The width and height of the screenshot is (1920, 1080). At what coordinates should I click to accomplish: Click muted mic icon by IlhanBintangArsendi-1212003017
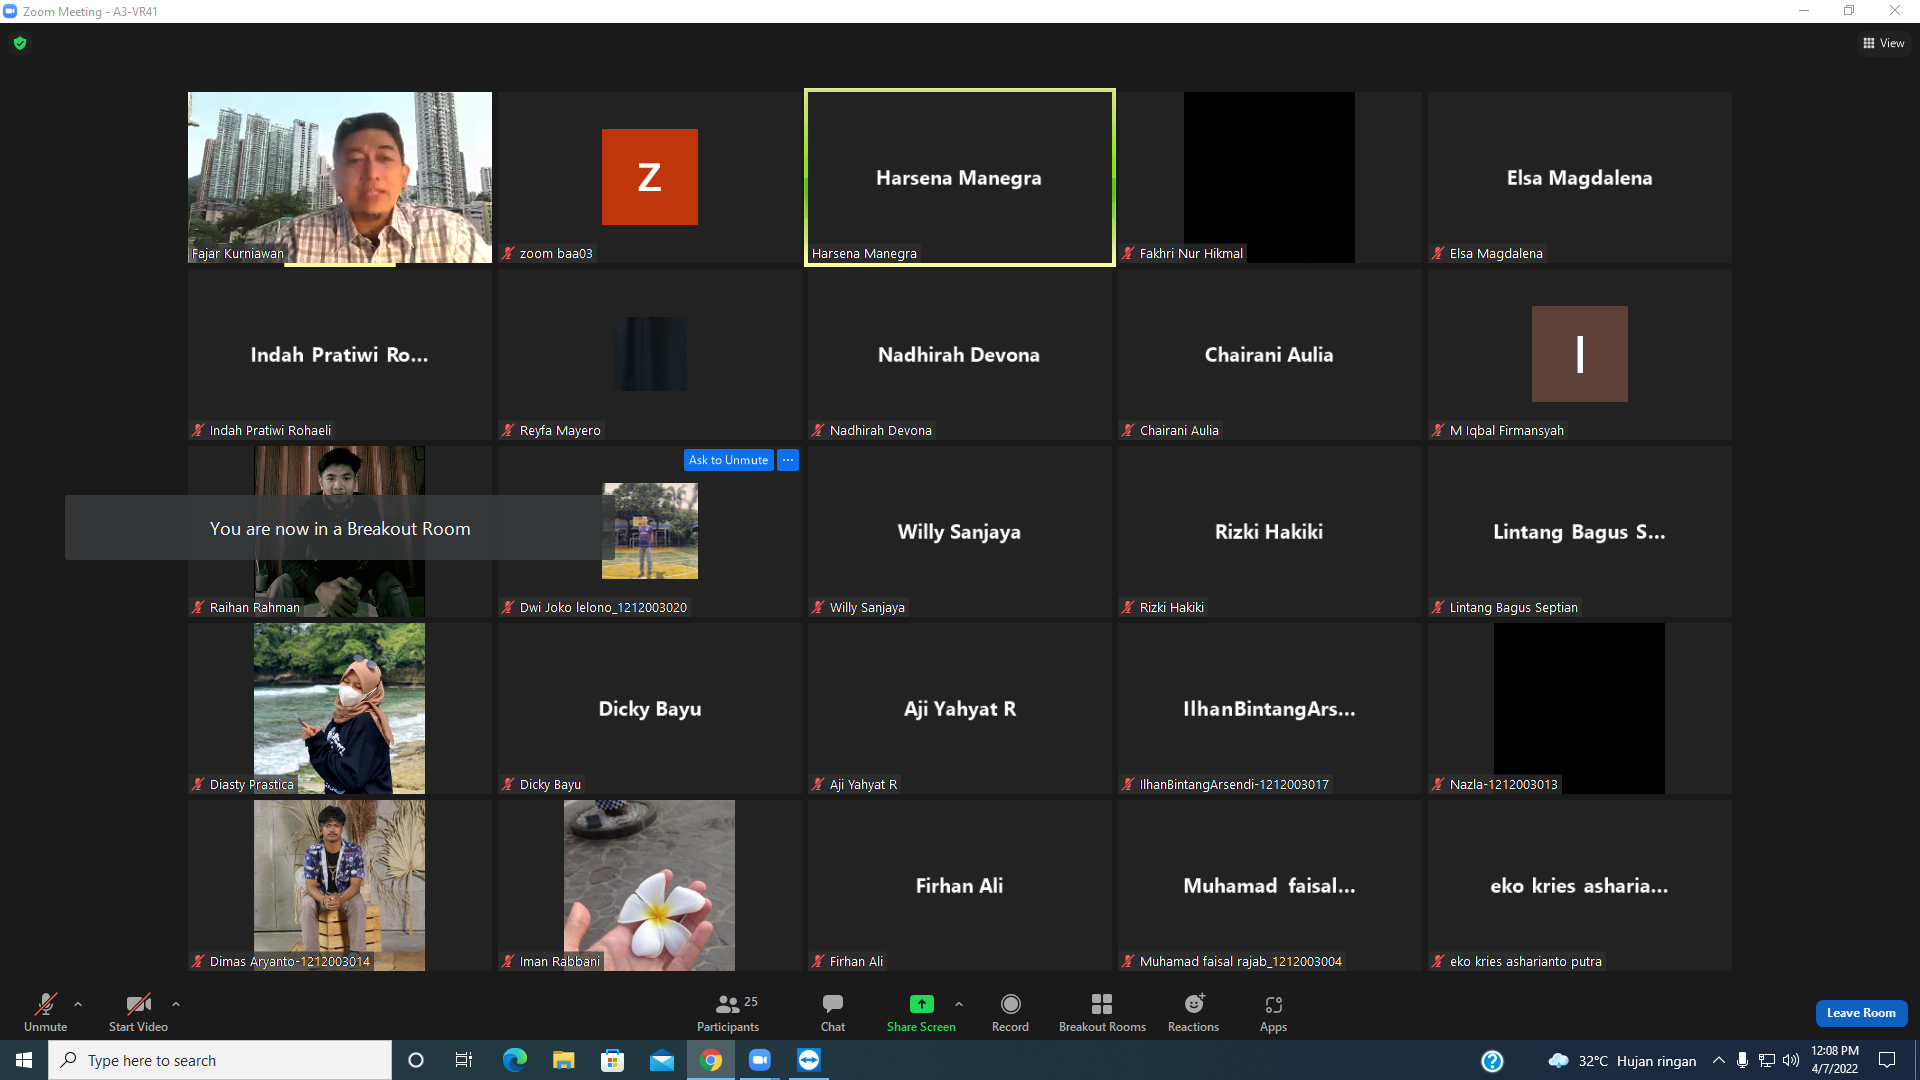(1128, 784)
